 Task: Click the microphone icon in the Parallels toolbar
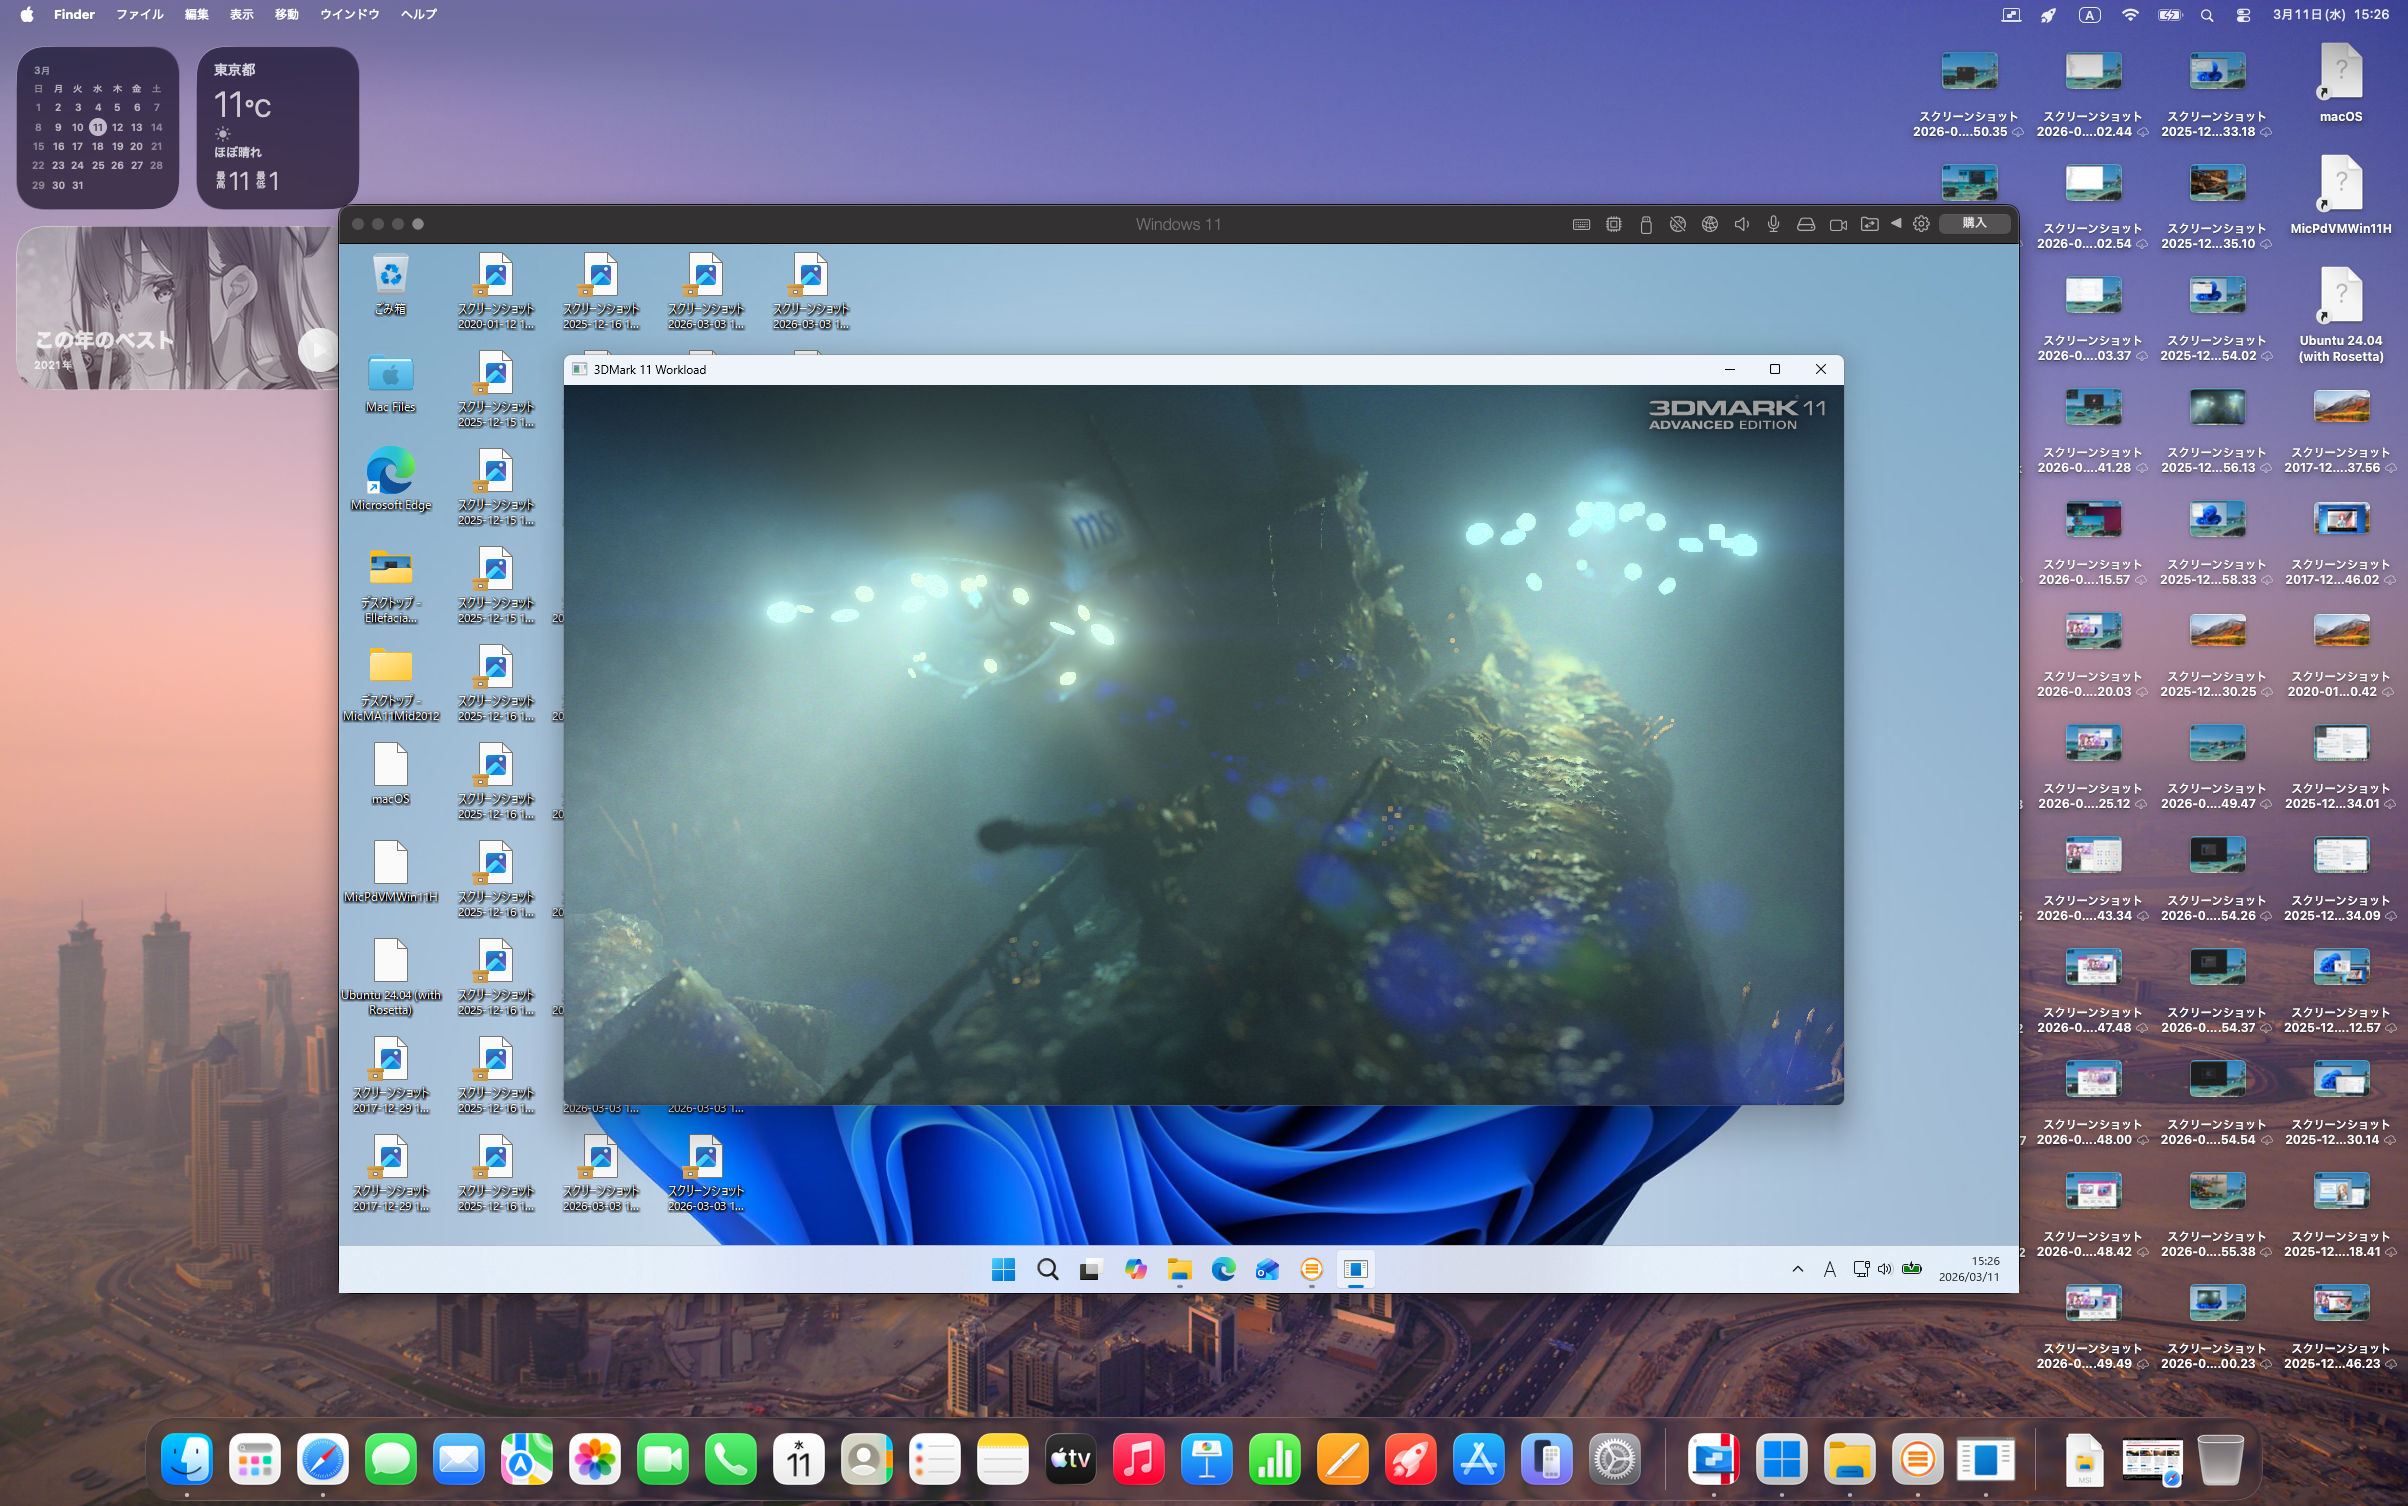(1773, 225)
